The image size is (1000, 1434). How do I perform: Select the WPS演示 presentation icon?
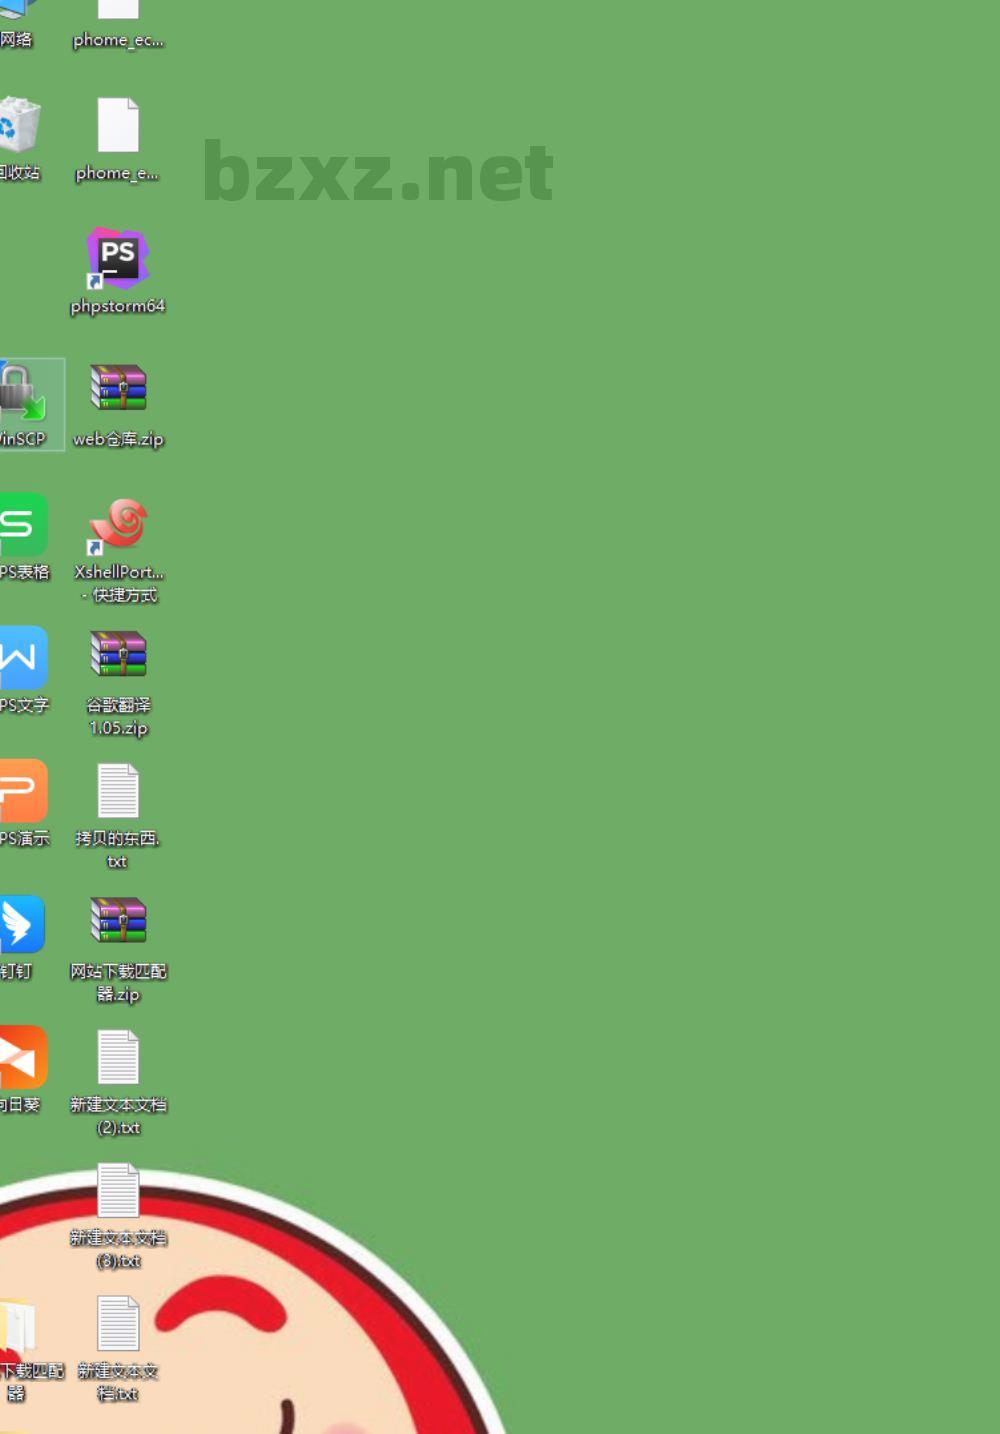tap(22, 792)
